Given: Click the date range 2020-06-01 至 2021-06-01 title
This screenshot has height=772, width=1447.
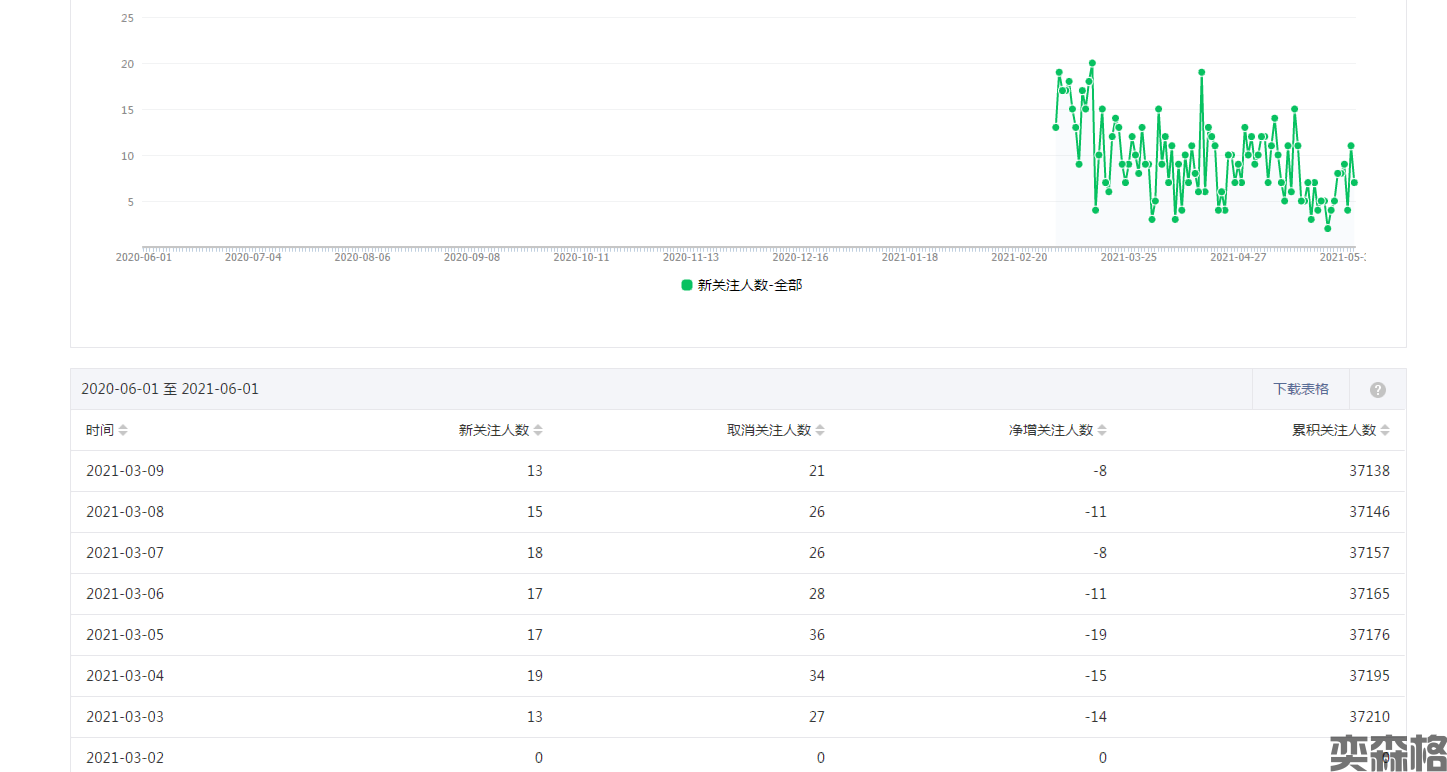Looking at the screenshot, I should (170, 389).
